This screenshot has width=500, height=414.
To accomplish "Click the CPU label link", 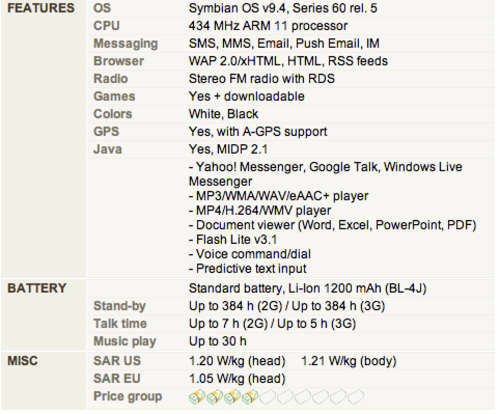I will point(106,26).
